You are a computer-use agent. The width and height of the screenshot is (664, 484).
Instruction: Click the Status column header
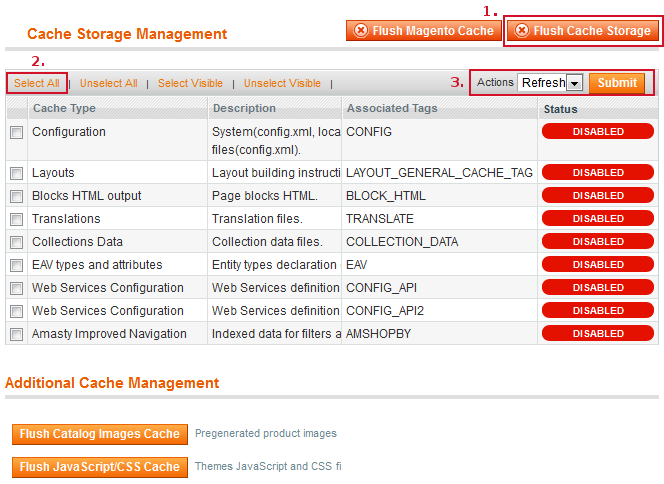tap(559, 108)
